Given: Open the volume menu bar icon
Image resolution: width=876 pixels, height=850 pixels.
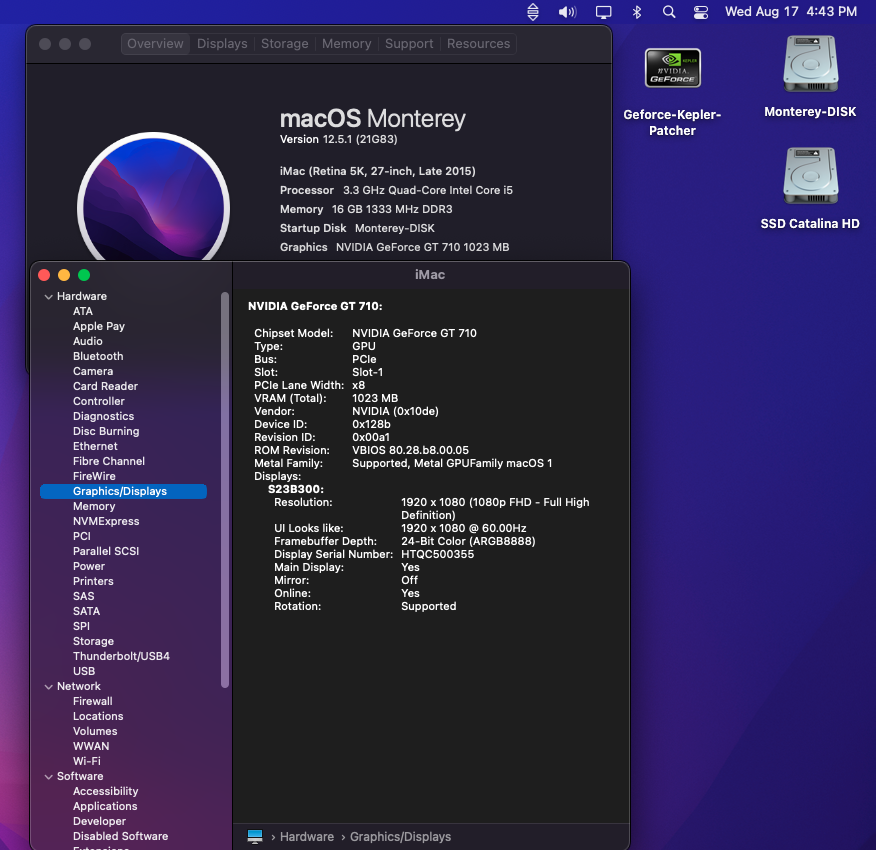Looking at the screenshot, I should [x=568, y=12].
